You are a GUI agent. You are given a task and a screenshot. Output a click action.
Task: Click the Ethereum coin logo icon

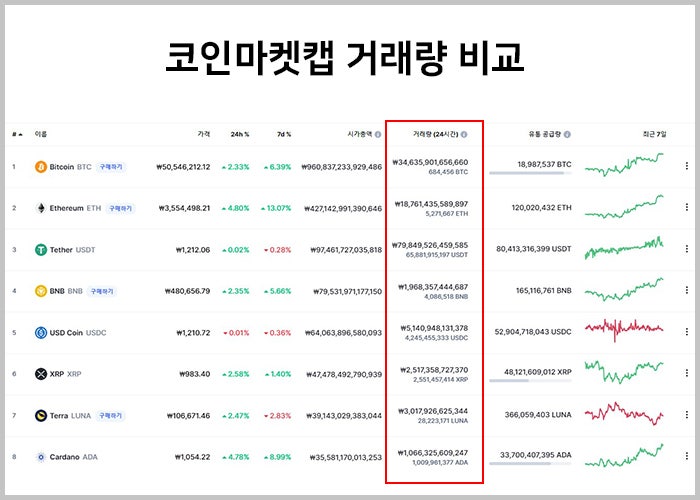click(x=41, y=208)
